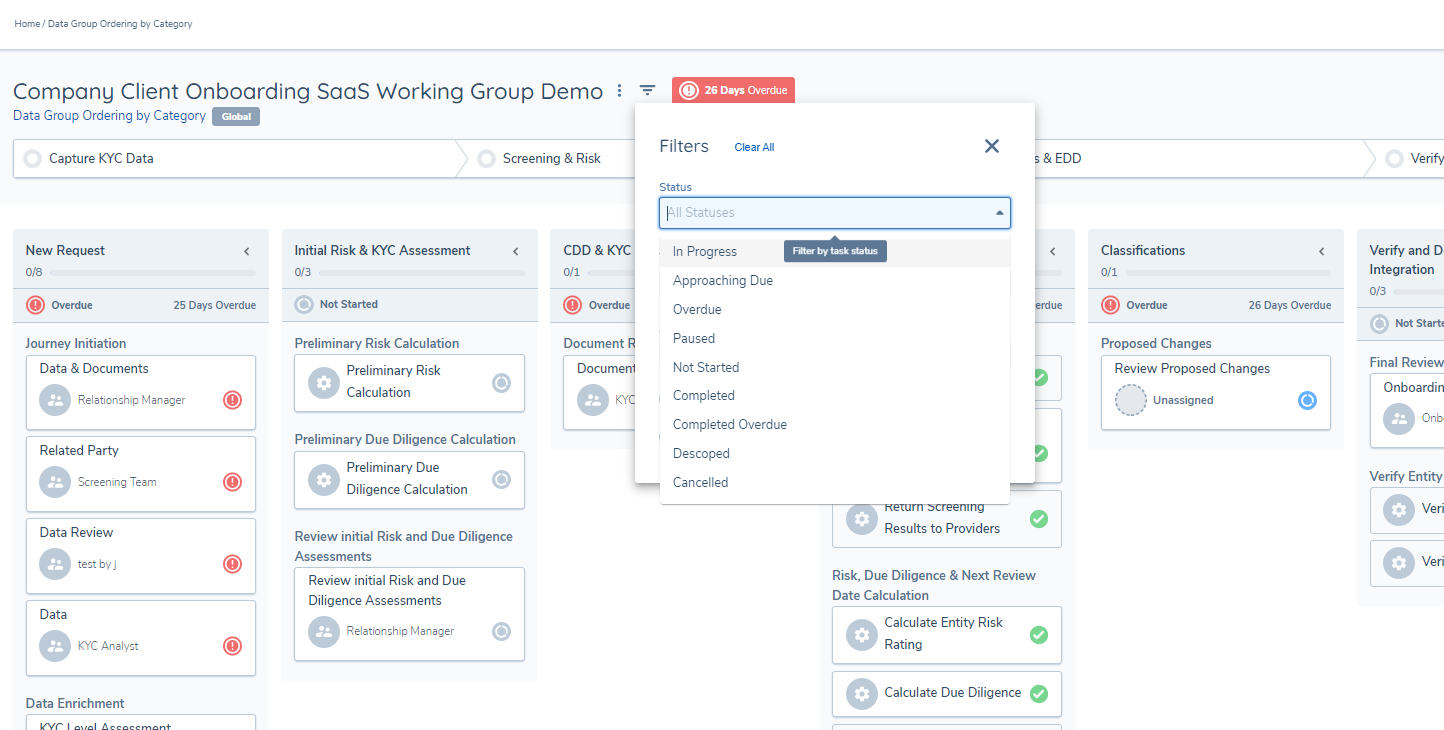Click the Screening Team avatar icon

click(x=55, y=482)
